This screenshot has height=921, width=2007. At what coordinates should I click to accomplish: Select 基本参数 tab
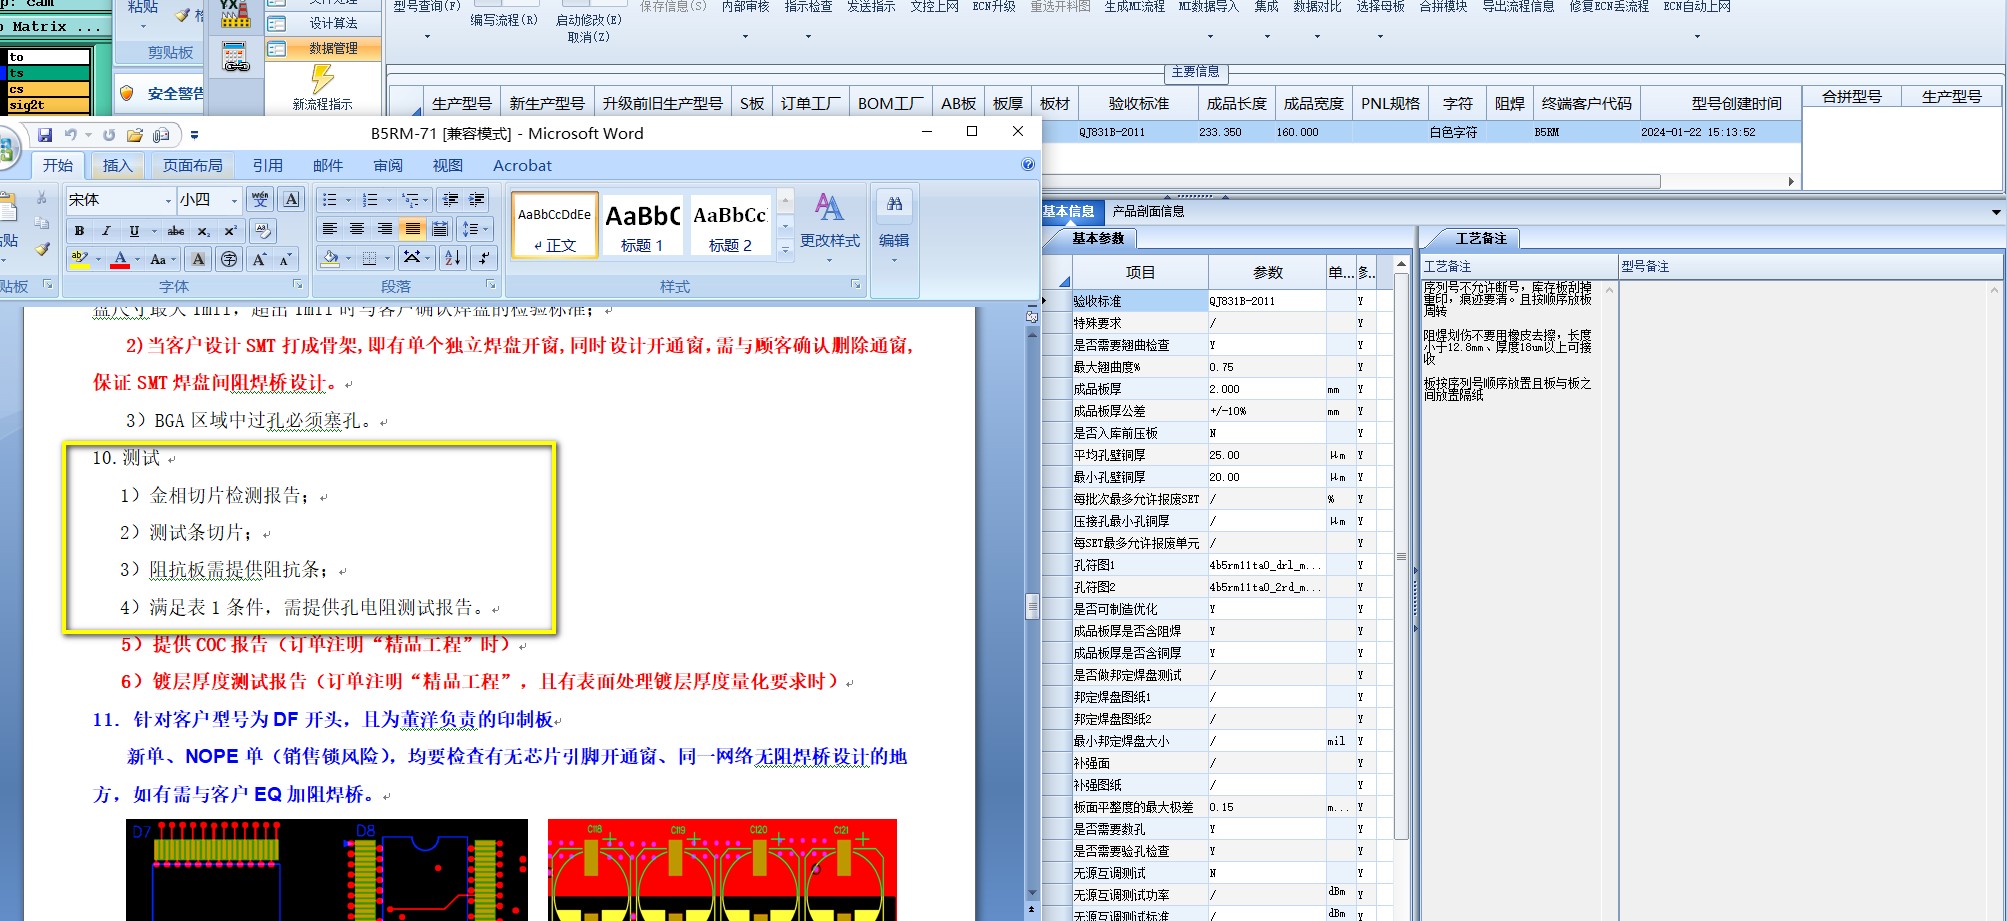(x=1098, y=238)
